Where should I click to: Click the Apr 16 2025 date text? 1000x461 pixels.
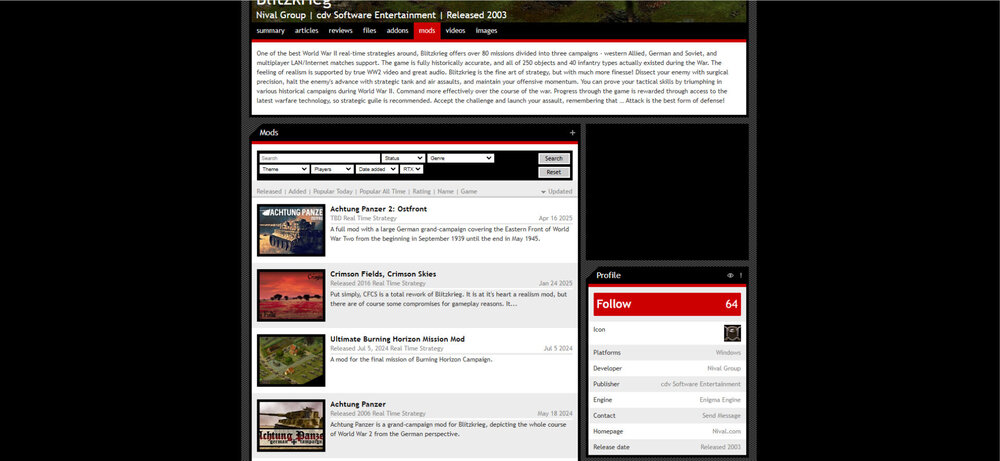point(555,218)
